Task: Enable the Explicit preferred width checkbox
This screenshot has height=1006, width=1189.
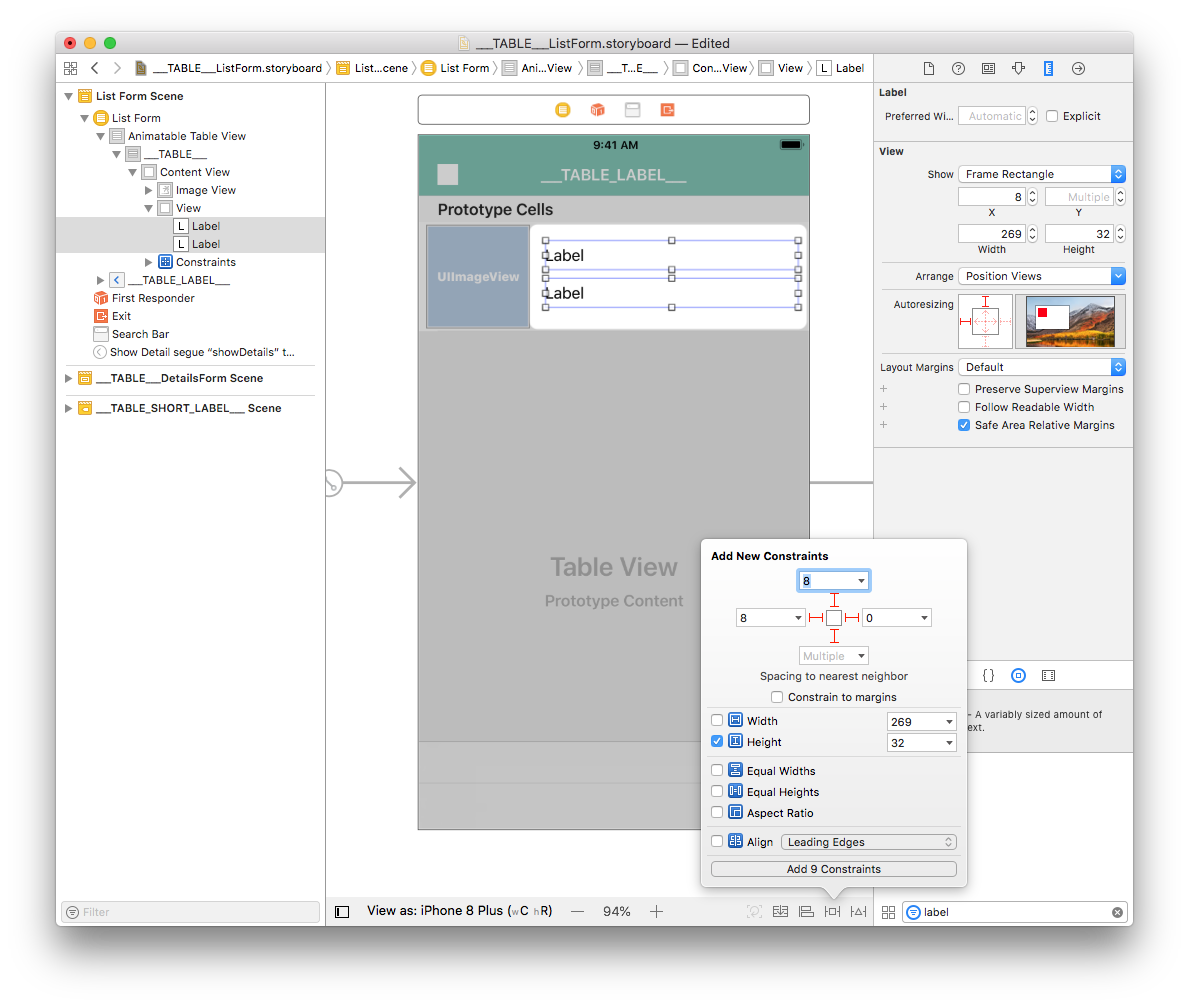Action: pos(1052,116)
